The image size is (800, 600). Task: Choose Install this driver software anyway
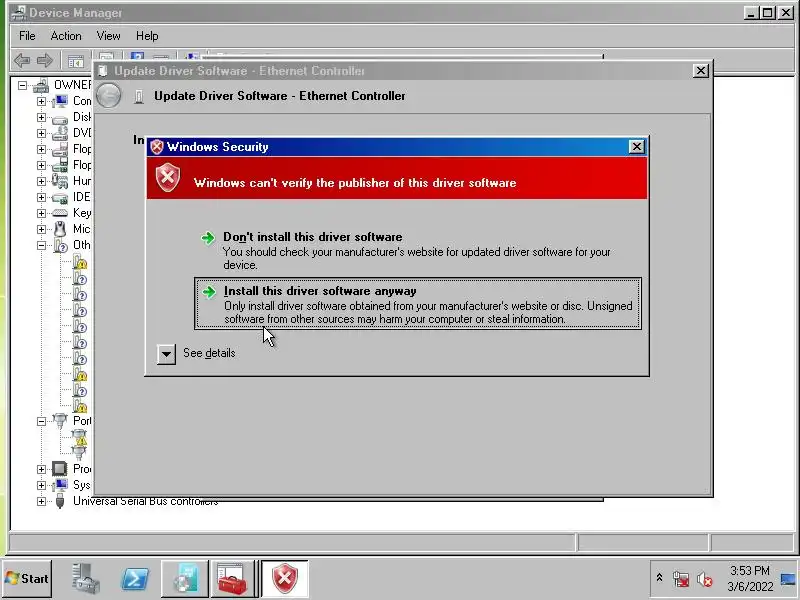pos(417,304)
